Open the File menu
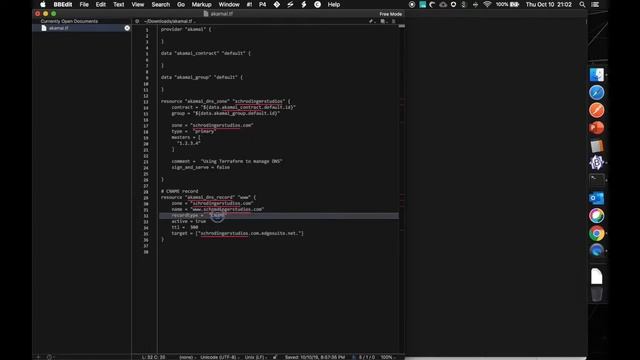This screenshot has width=640, height=360. coord(84,4)
